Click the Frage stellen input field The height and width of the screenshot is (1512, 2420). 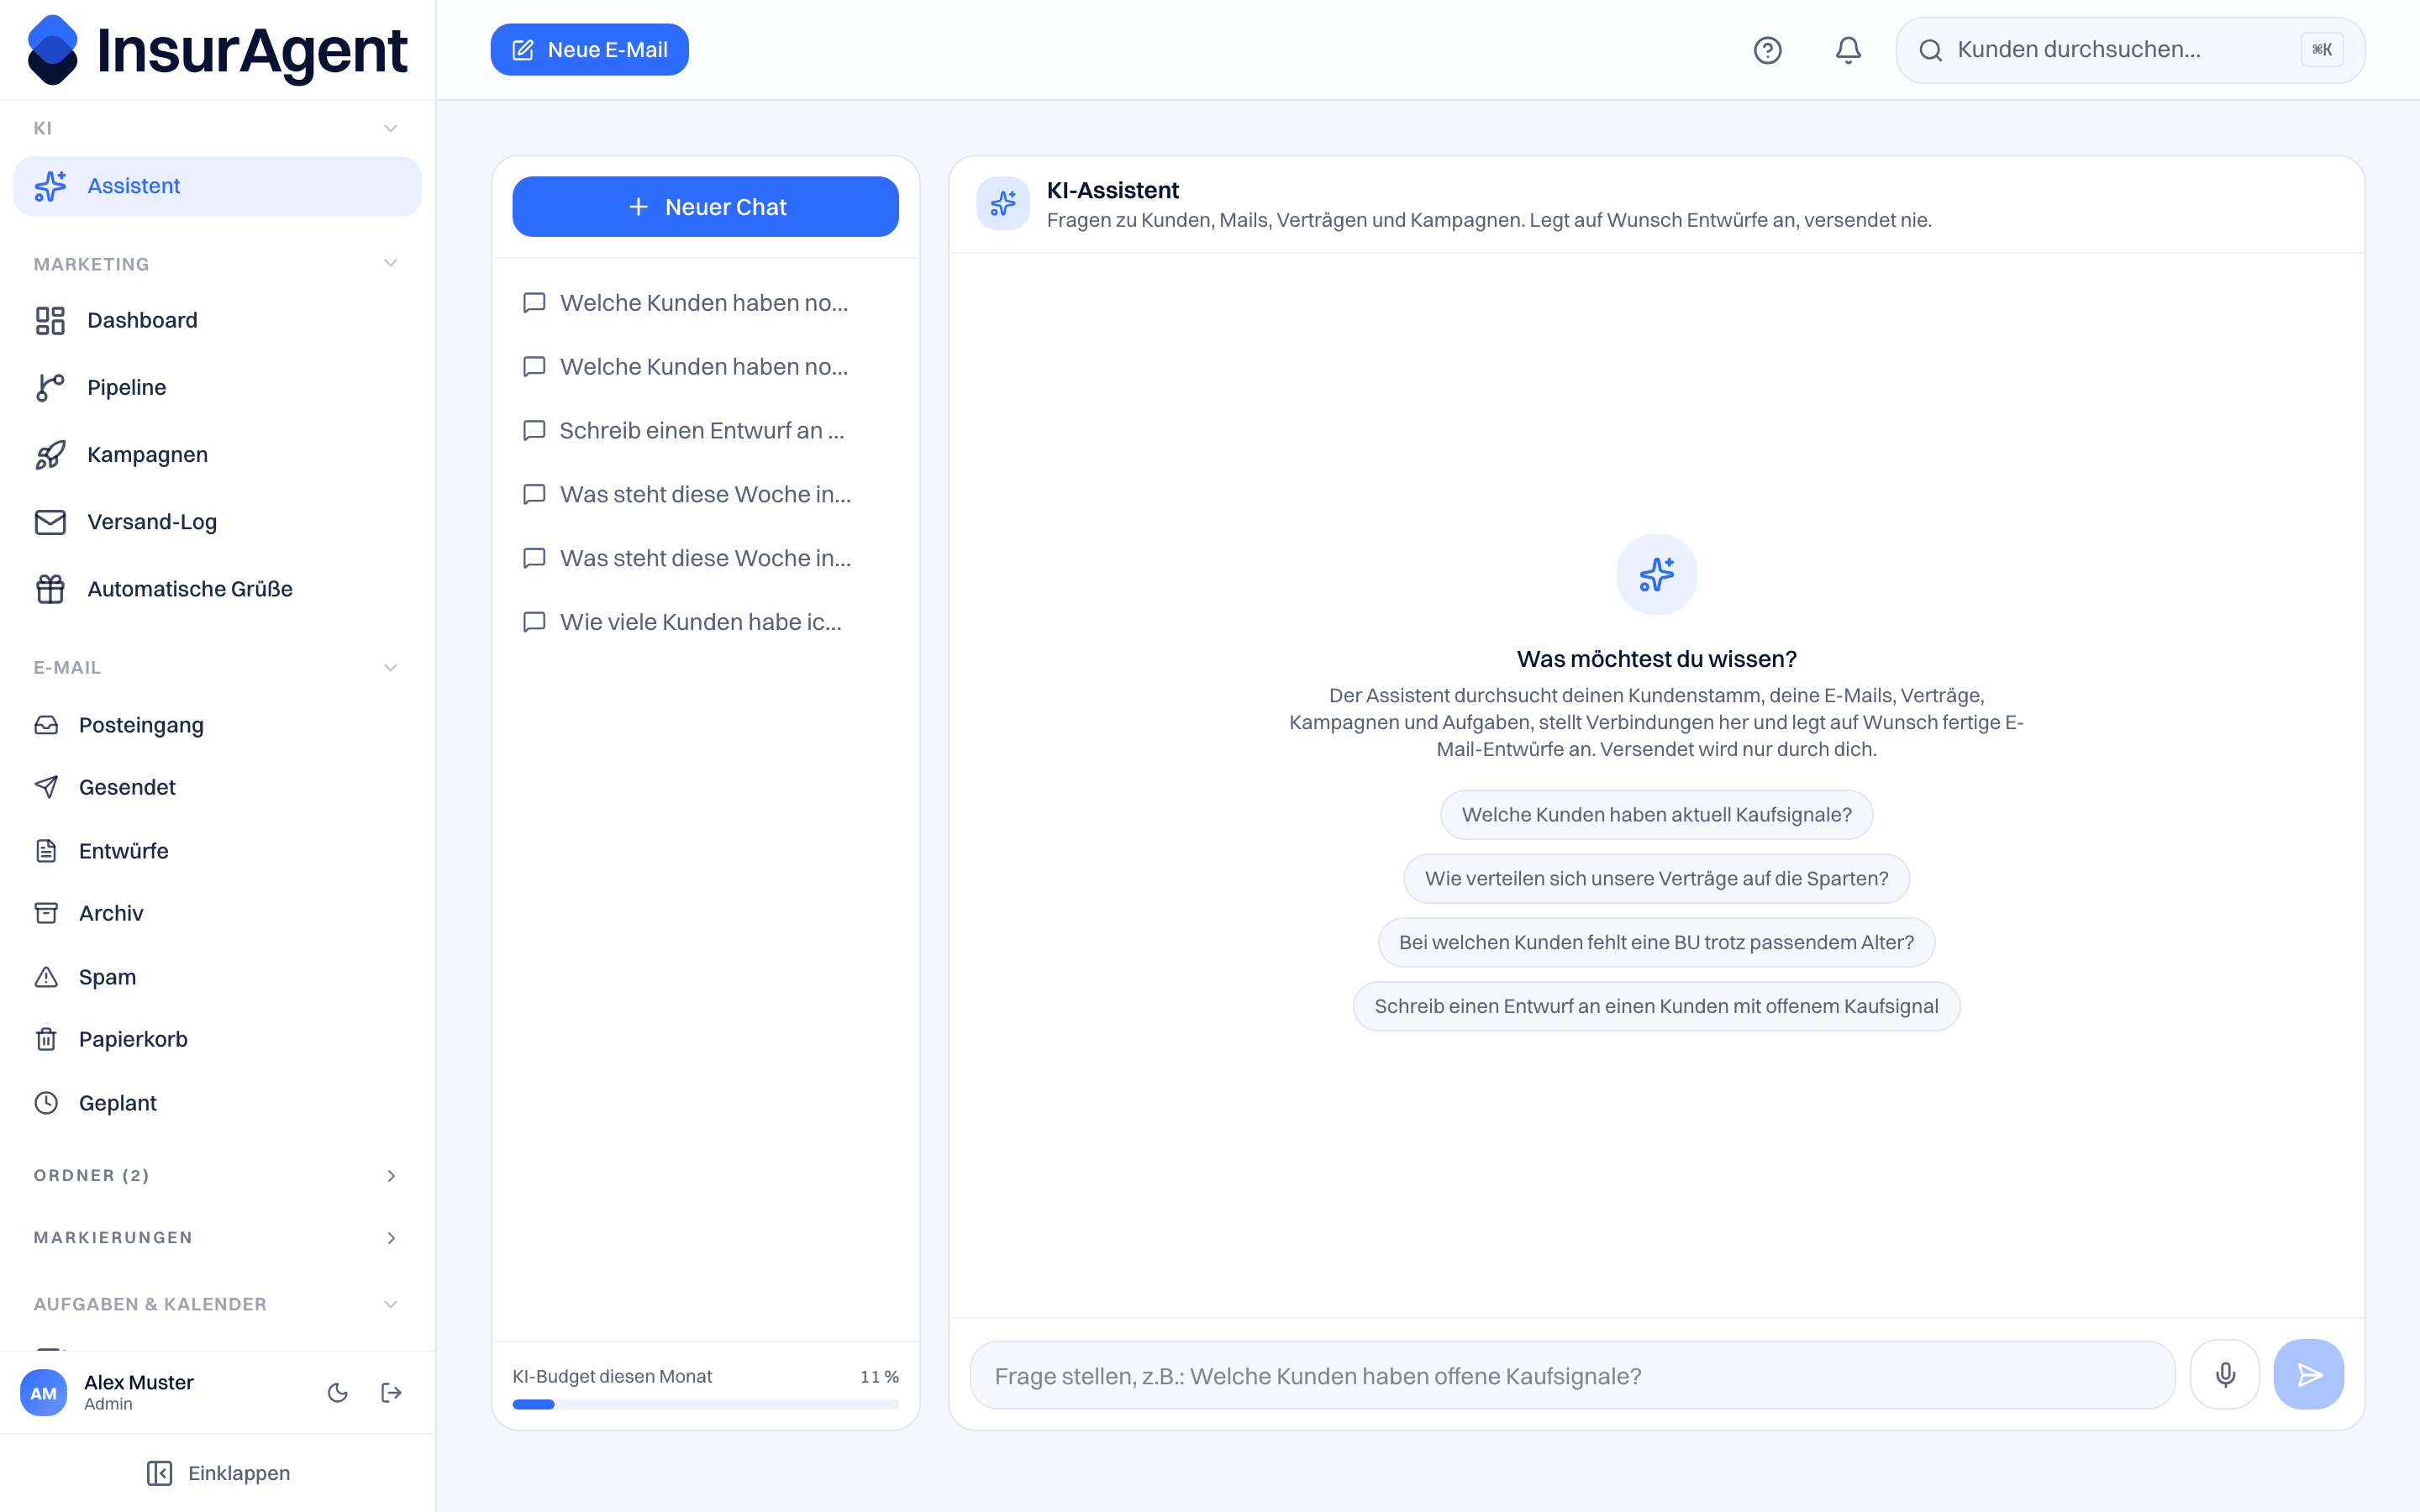click(1572, 1375)
